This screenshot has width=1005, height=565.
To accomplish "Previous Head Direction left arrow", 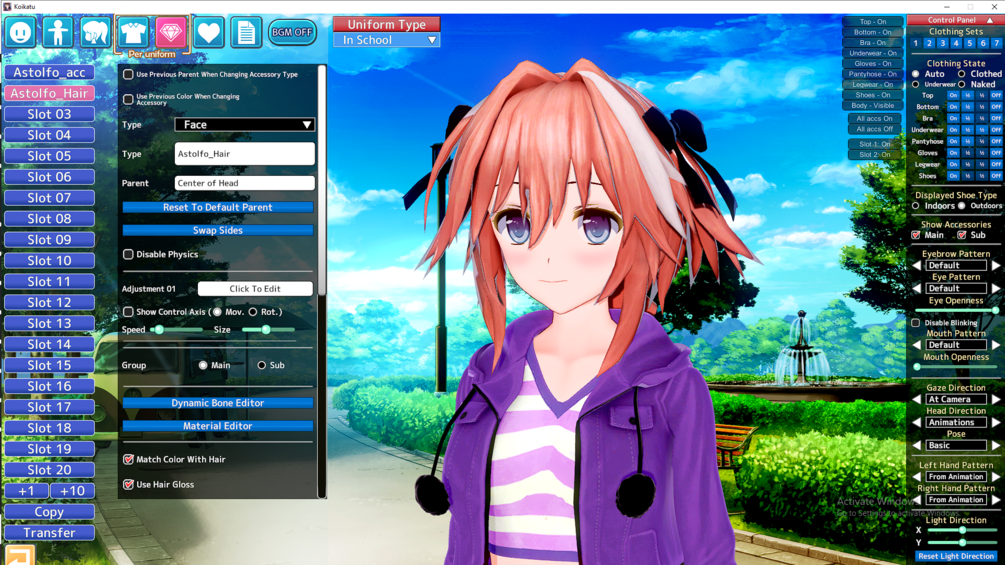I will [917, 422].
